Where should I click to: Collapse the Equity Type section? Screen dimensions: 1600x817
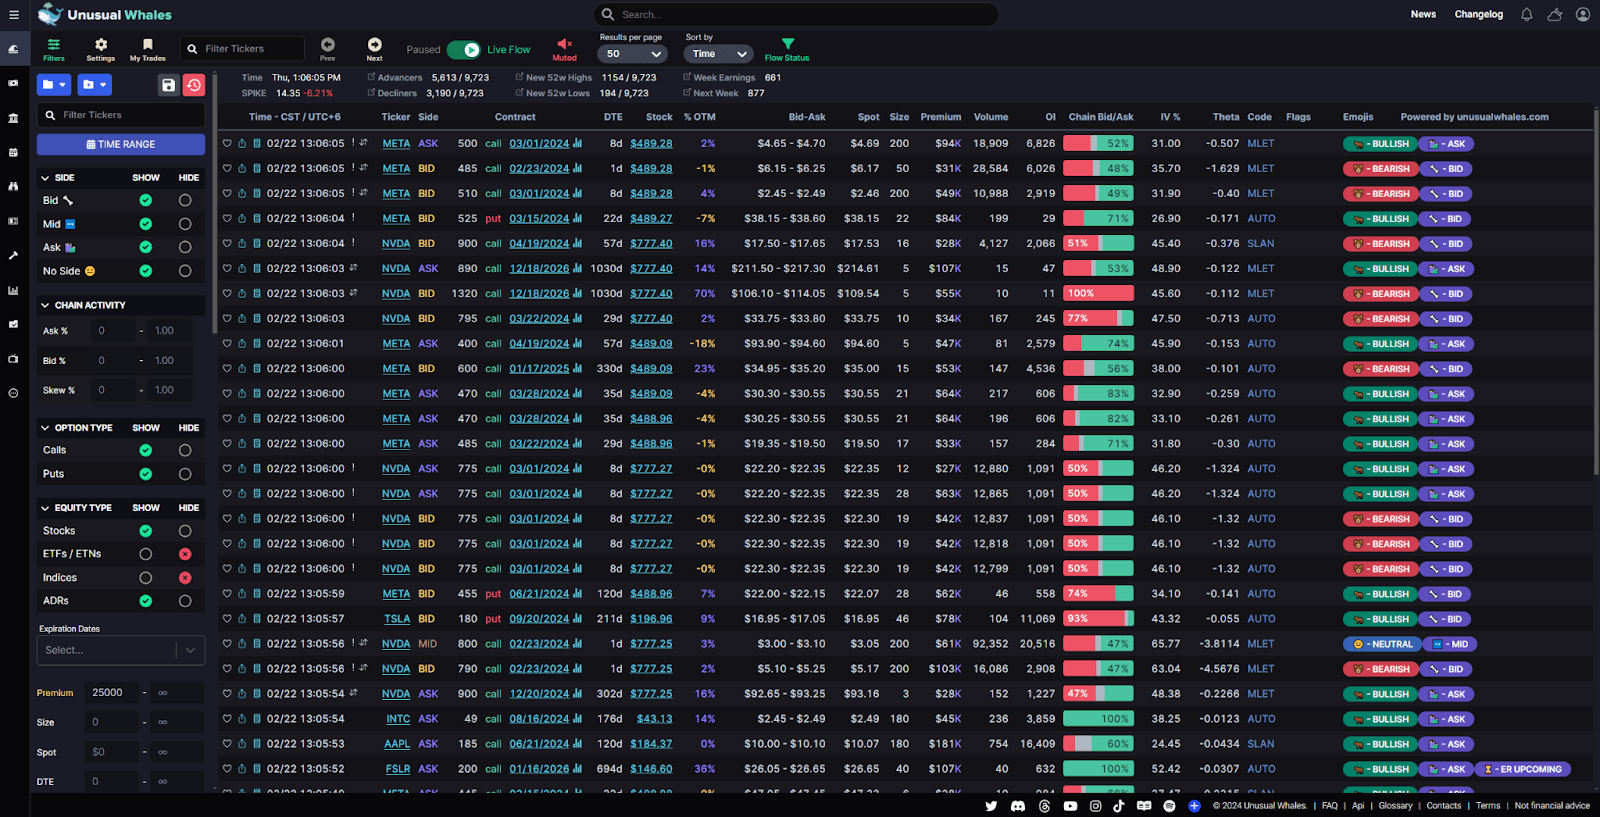(45, 508)
